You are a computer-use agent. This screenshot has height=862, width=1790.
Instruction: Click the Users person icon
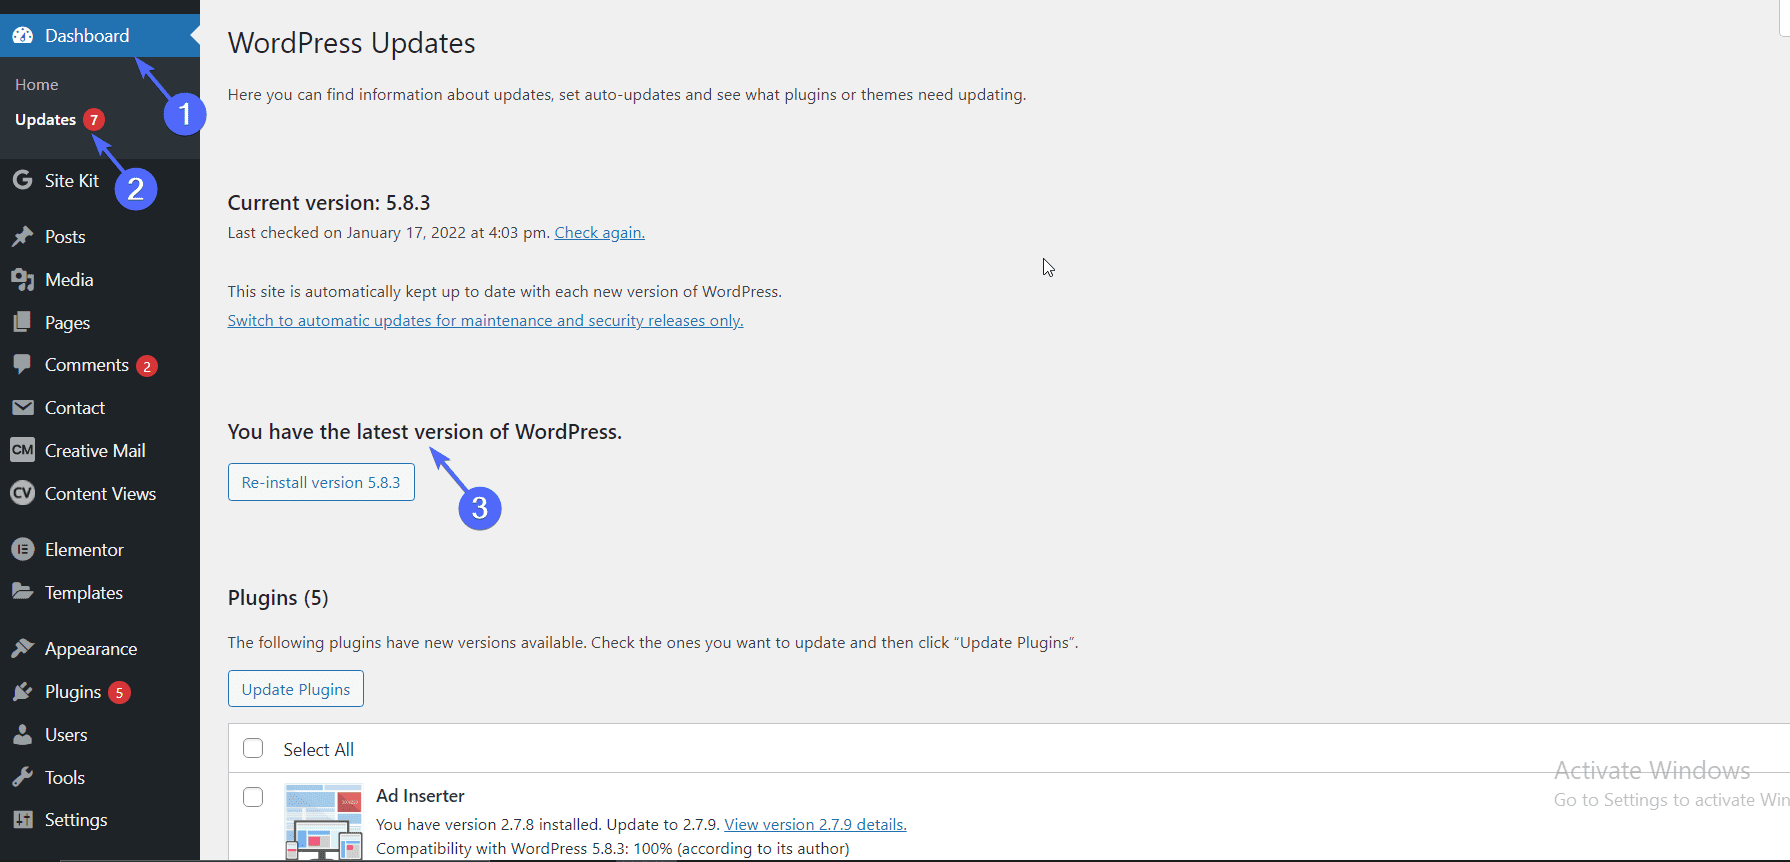22,735
